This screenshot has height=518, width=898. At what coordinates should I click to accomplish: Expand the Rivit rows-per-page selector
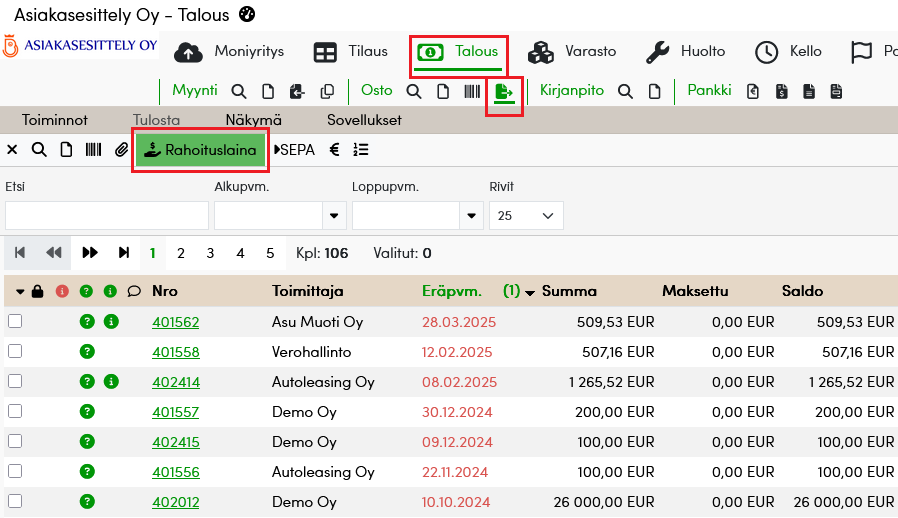[526, 216]
